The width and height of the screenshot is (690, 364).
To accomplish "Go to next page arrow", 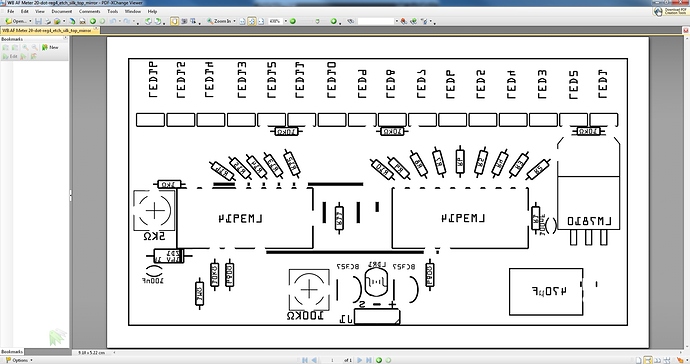I will (x=360, y=360).
